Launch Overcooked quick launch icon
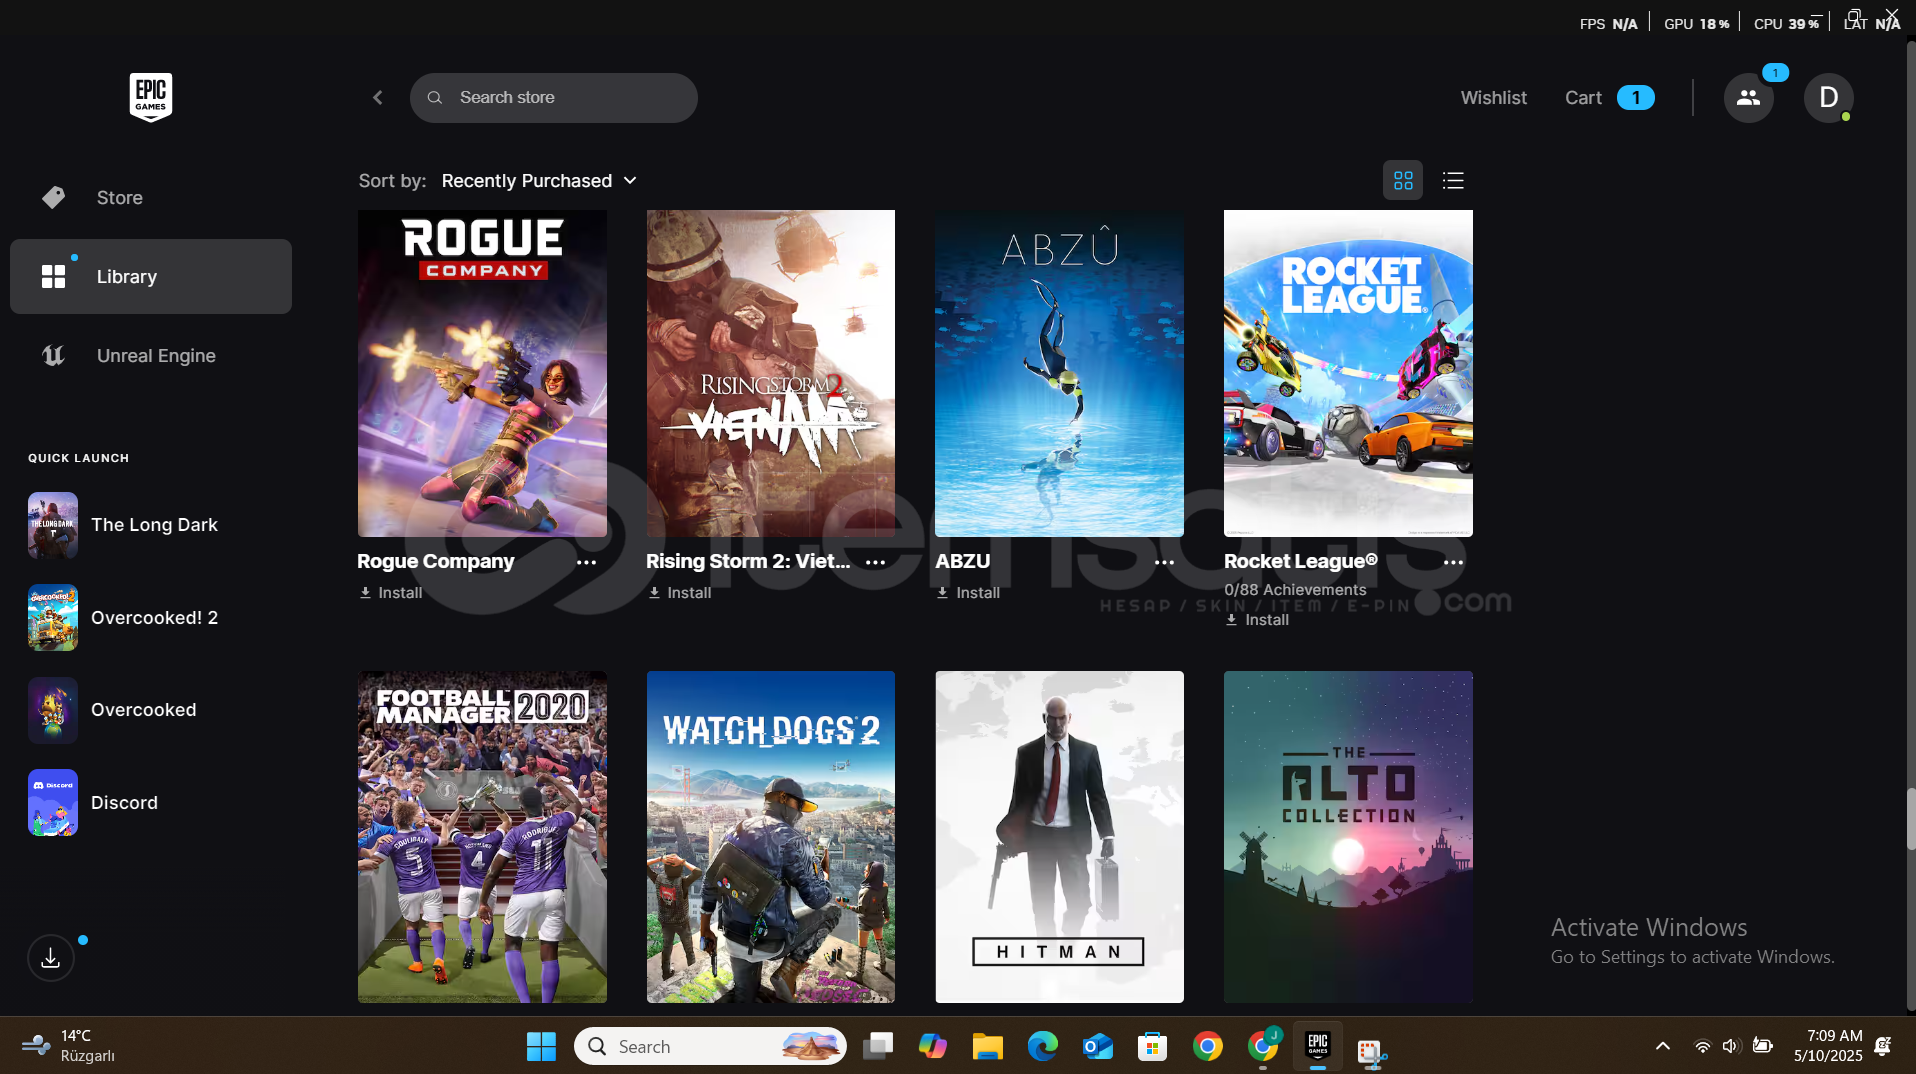The width and height of the screenshot is (1916, 1074). (x=53, y=710)
